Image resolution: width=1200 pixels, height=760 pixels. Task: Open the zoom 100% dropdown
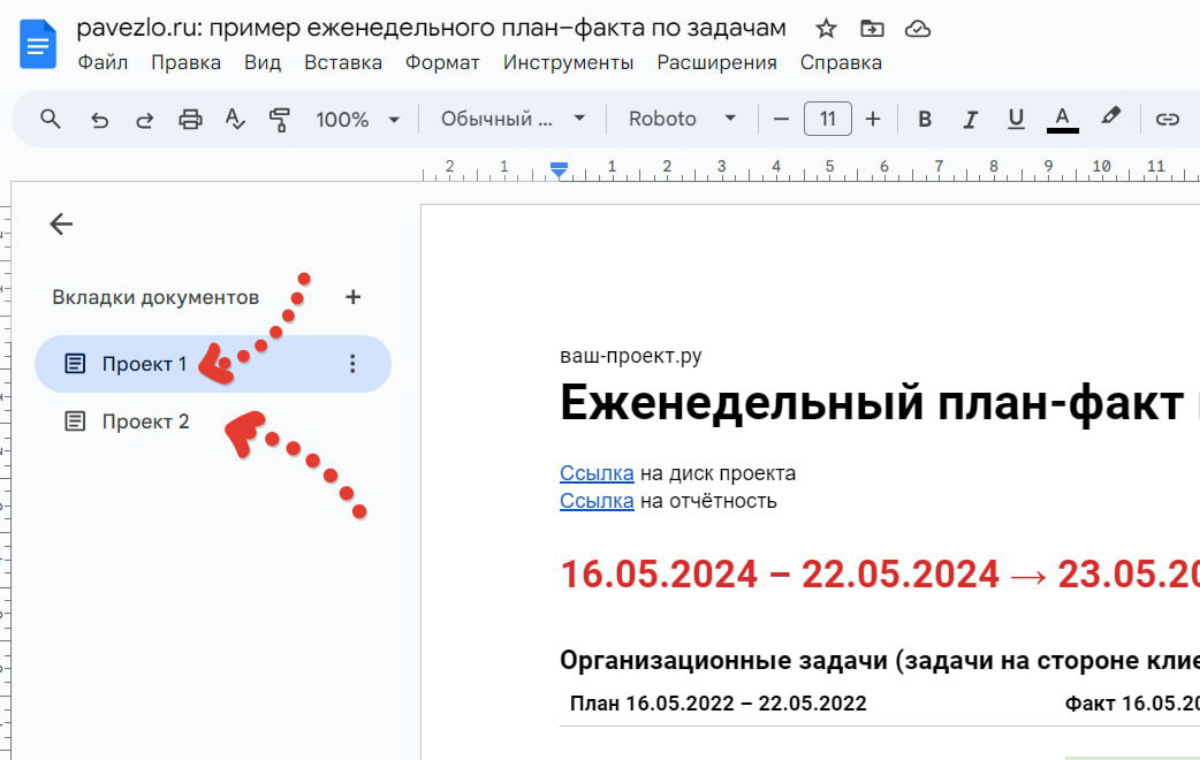358,120
